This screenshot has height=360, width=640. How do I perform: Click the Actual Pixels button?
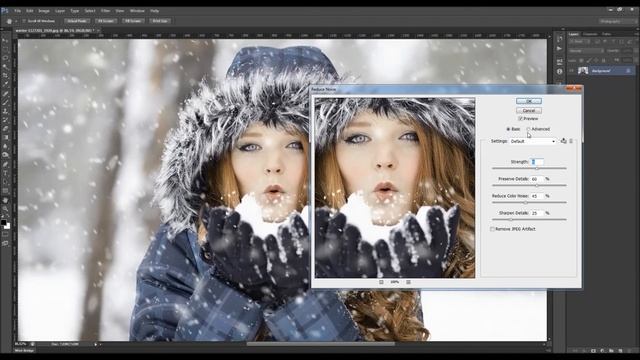[77, 21]
